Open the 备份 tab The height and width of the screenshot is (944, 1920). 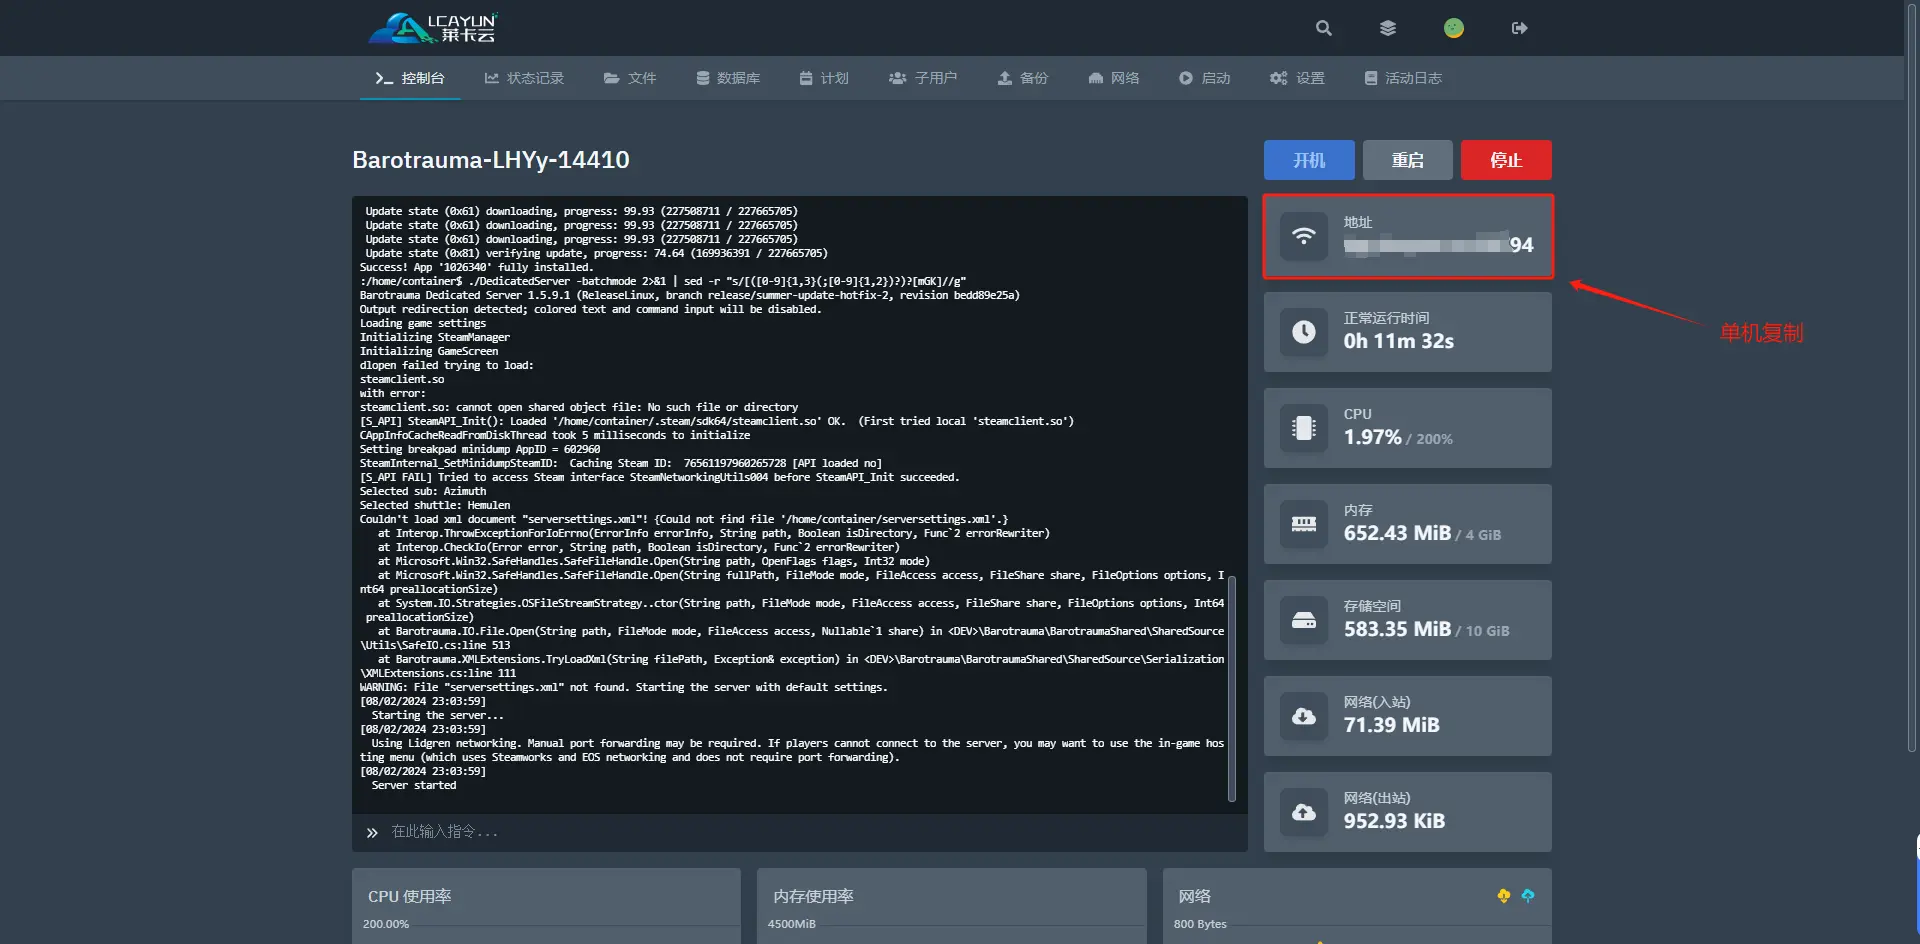click(1023, 78)
